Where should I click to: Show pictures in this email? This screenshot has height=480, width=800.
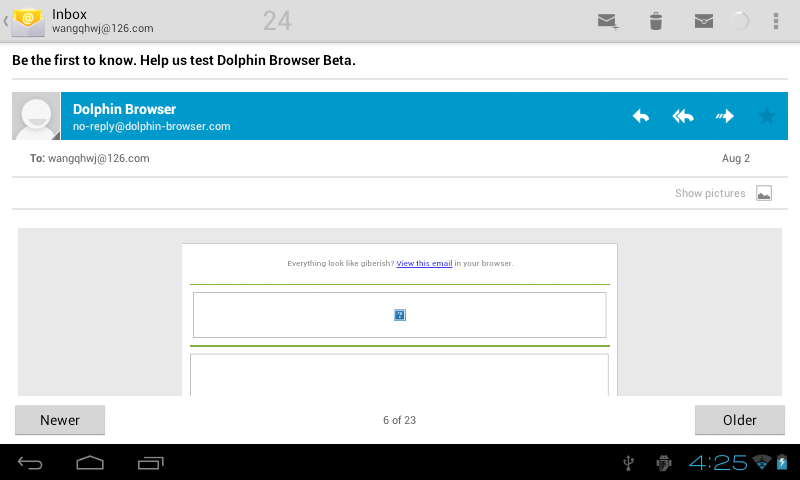pyautogui.click(x=710, y=193)
